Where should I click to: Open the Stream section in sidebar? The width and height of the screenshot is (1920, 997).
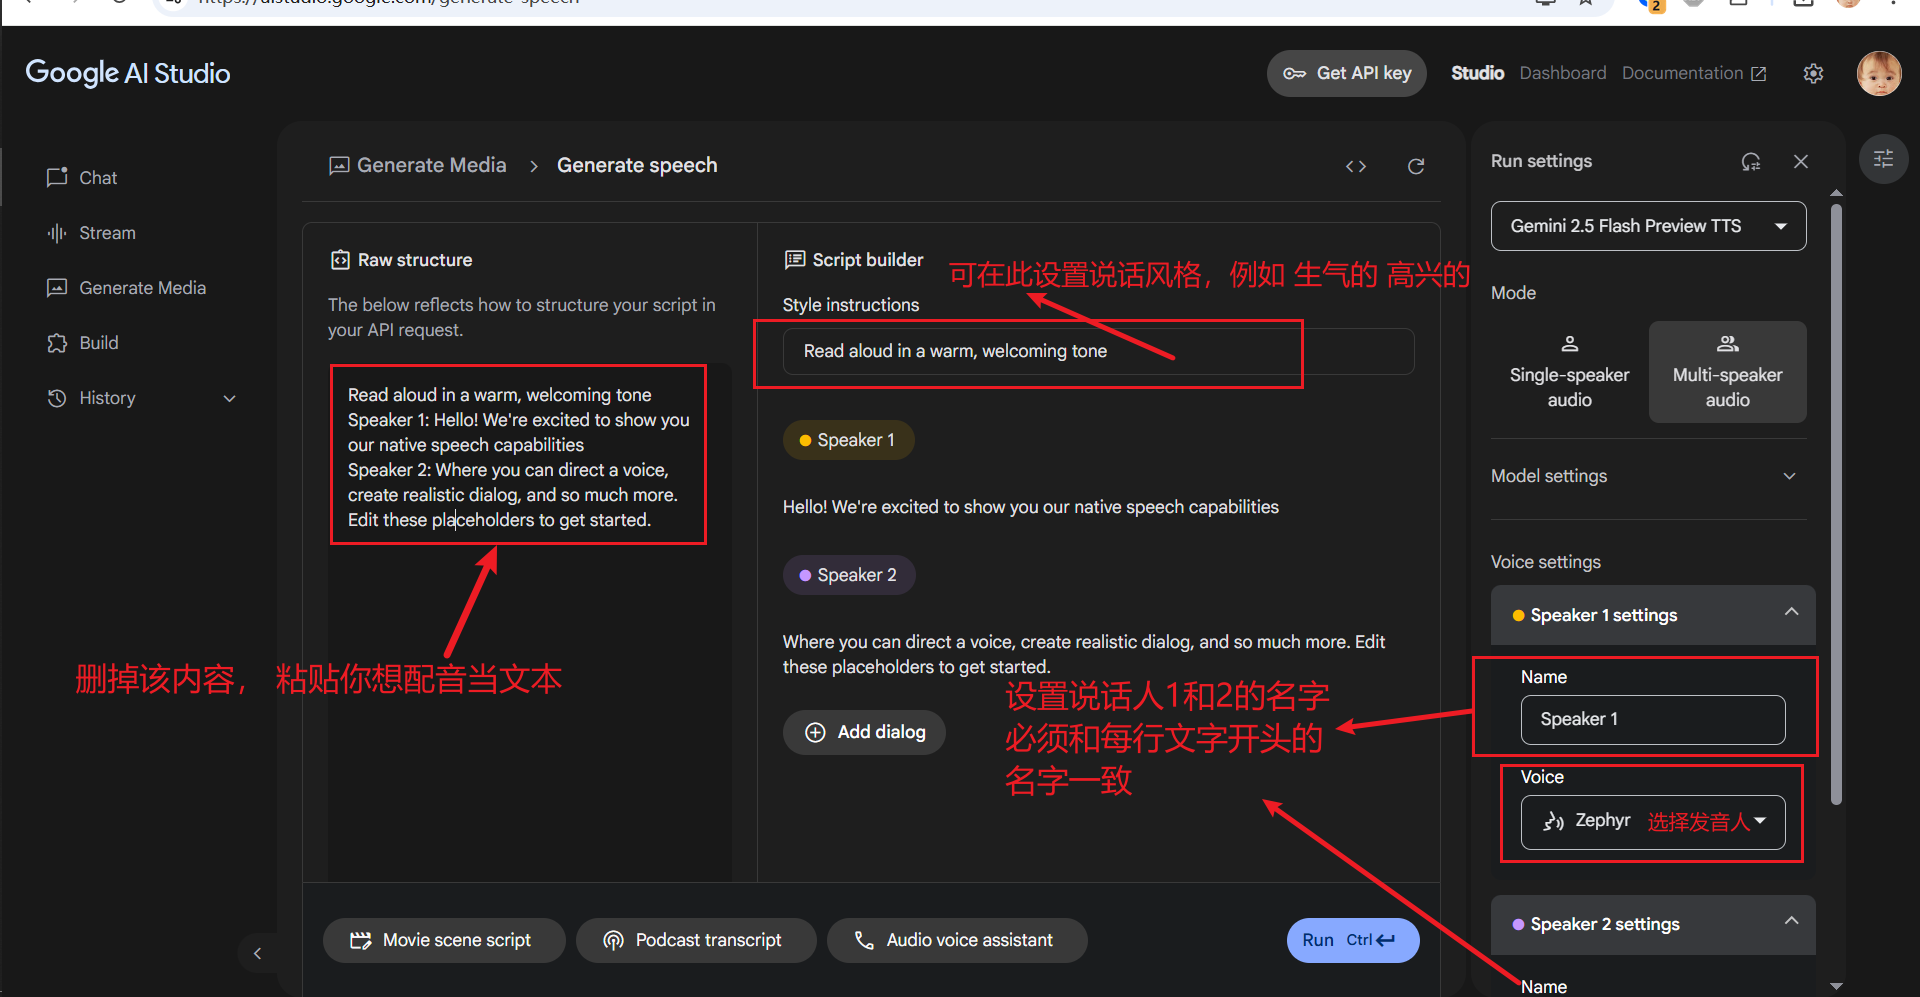[91, 233]
